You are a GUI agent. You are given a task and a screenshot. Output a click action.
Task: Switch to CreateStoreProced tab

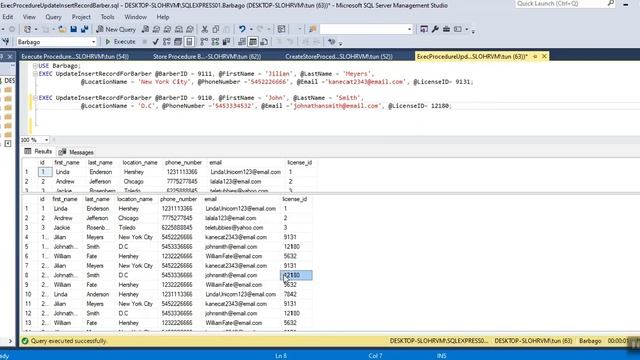coord(339,57)
